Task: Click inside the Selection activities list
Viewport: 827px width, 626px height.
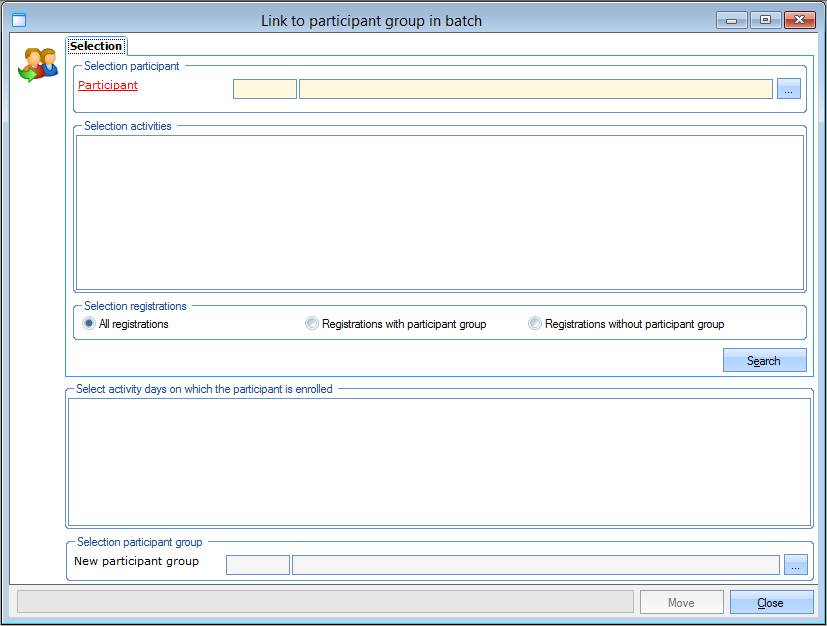Action: click(x=439, y=212)
